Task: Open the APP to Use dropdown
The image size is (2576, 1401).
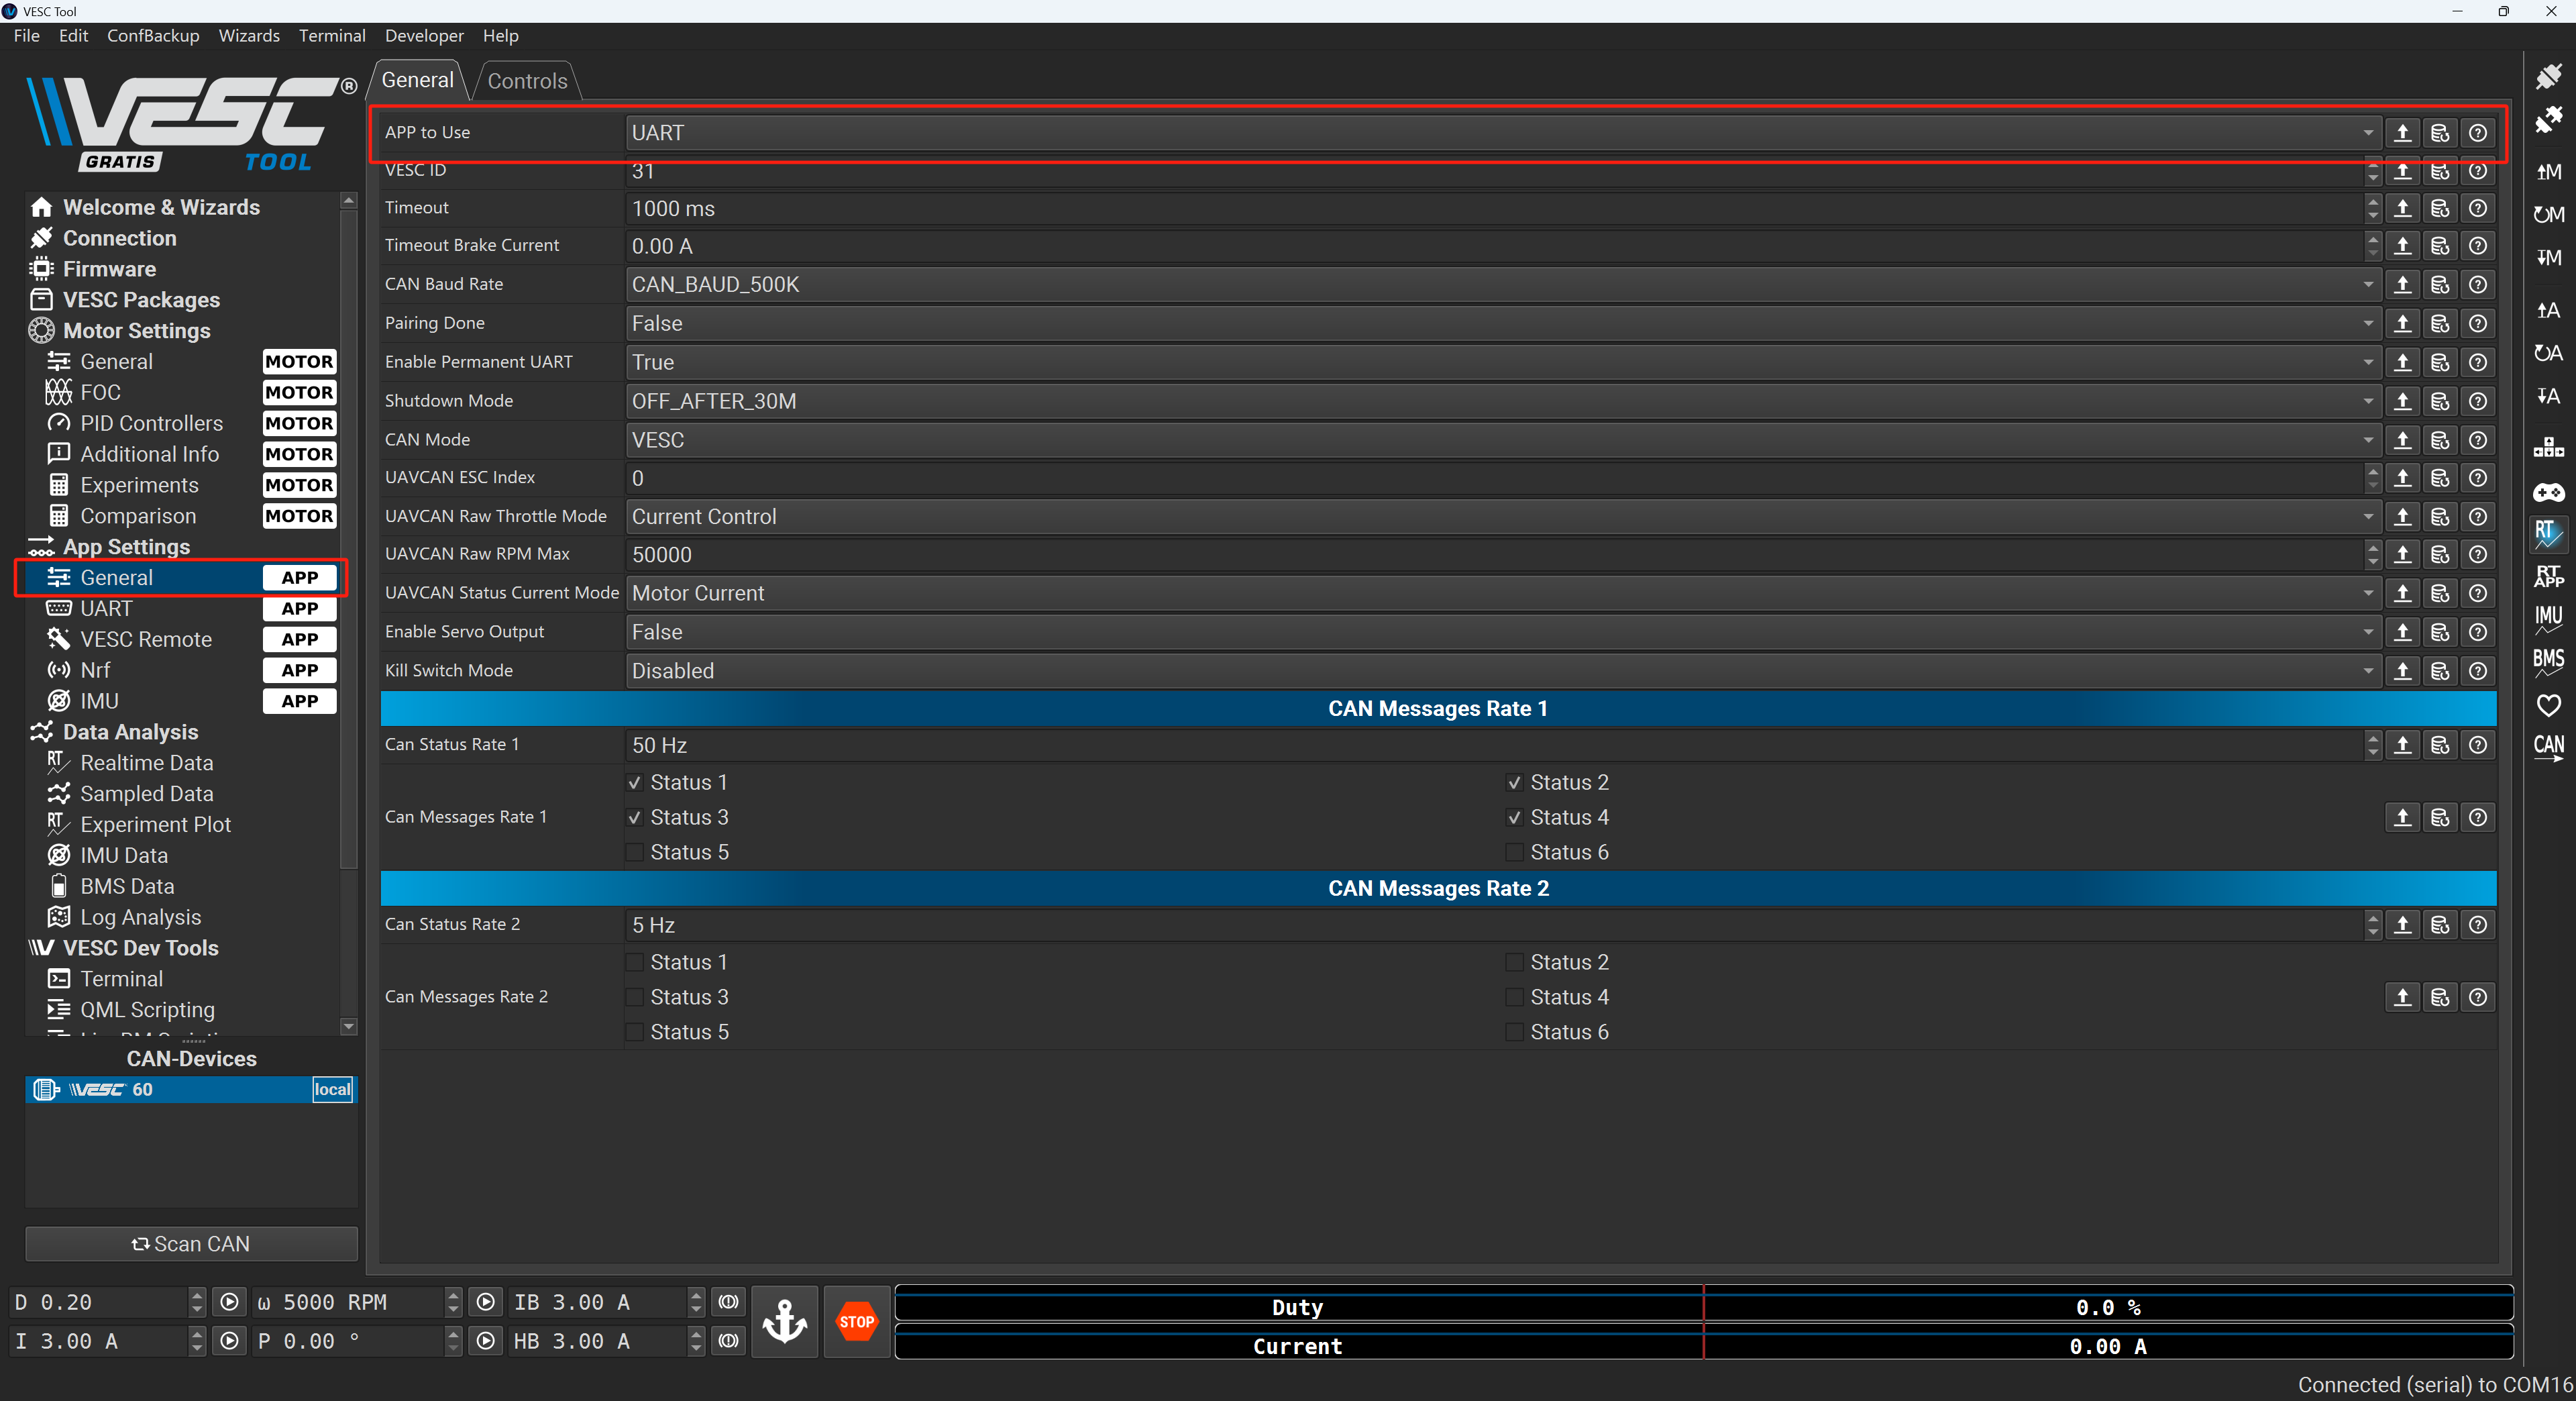Action: pyautogui.click(x=1503, y=133)
